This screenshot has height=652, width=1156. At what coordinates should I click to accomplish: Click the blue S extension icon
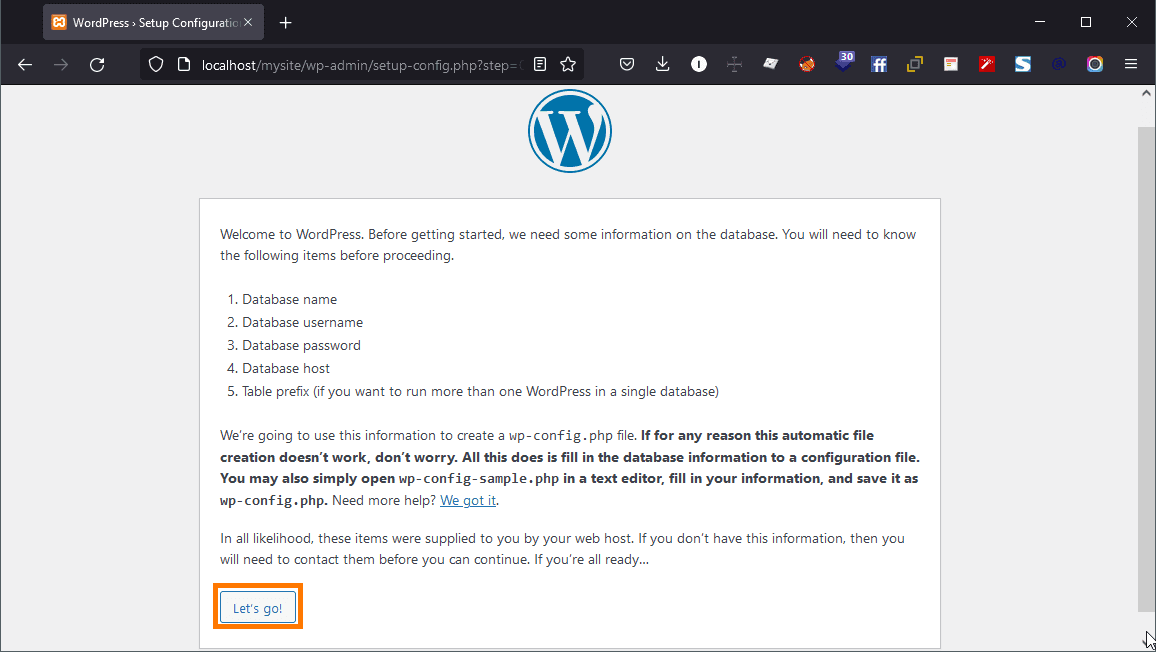point(1023,65)
